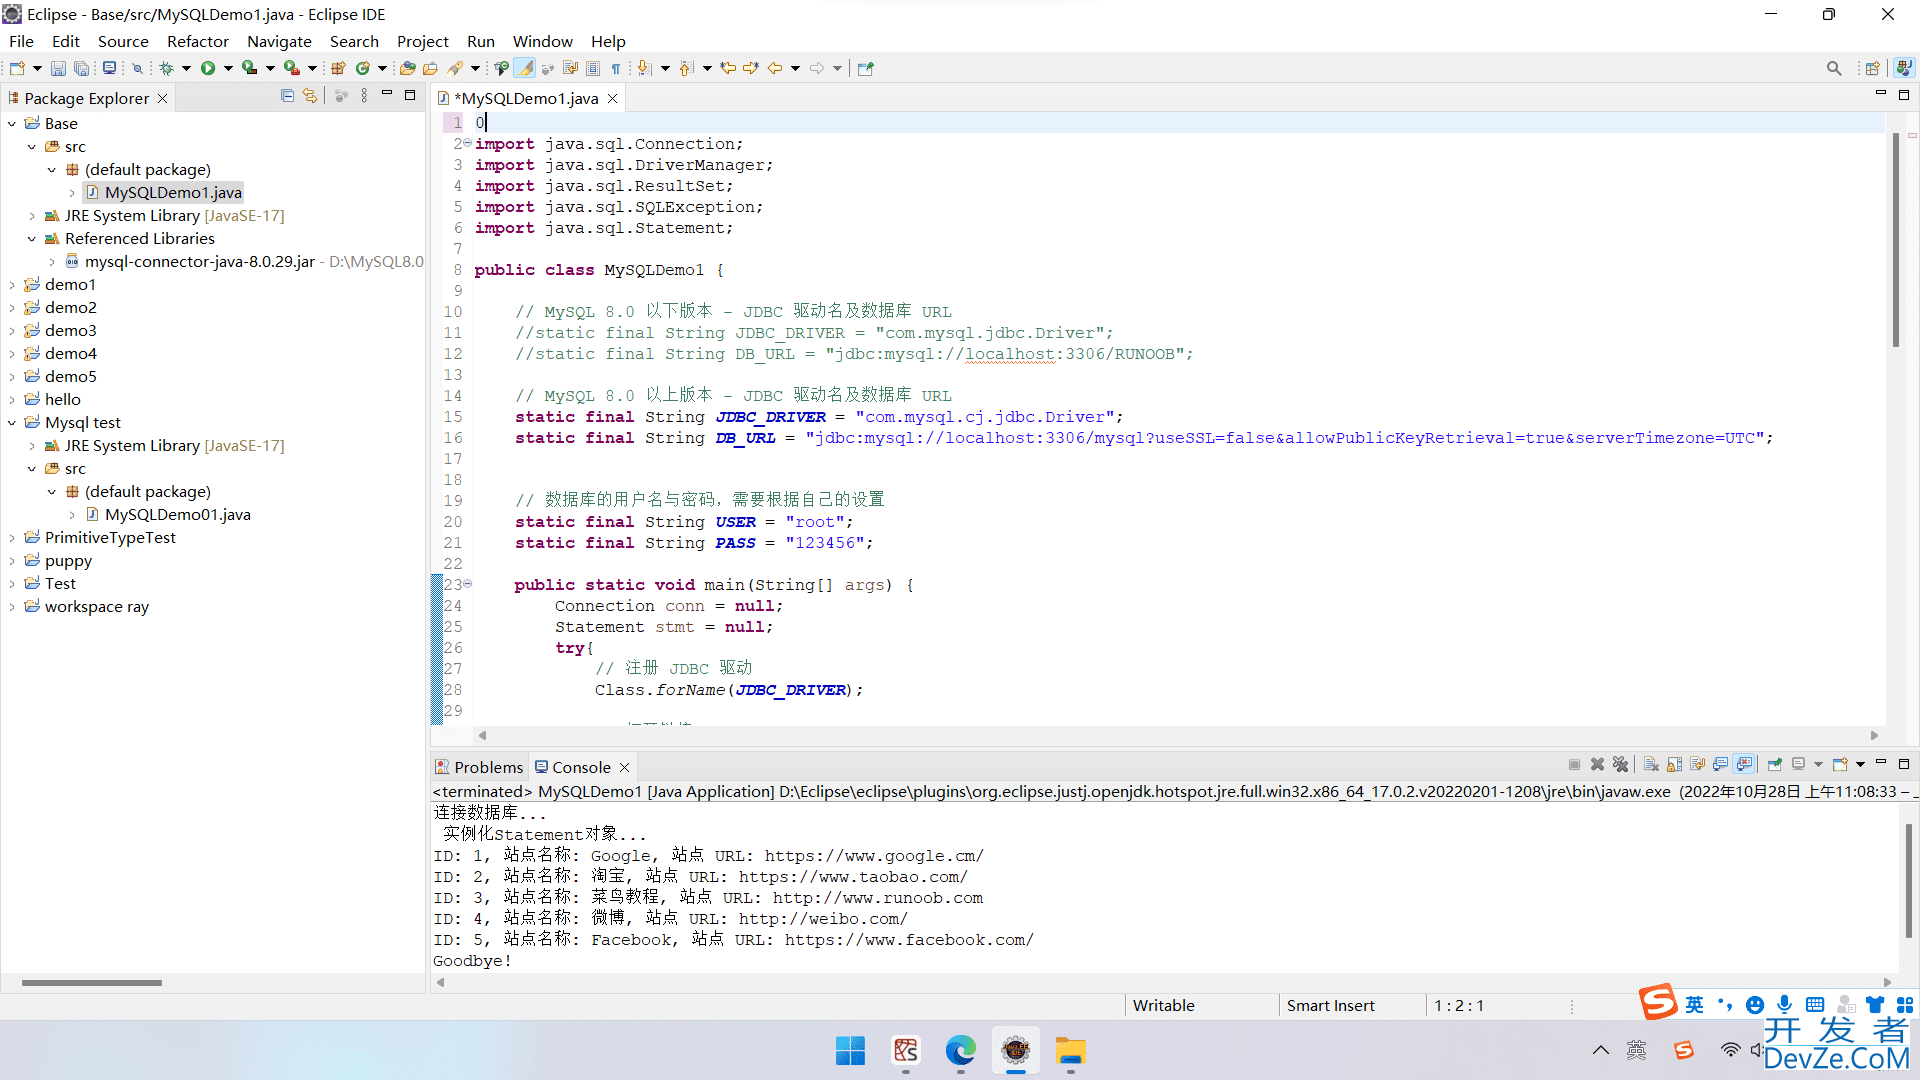Click the Search flashlight toolbar icon
The width and height of the screenshot is (1920, 1080).
(x=455, y=68)
